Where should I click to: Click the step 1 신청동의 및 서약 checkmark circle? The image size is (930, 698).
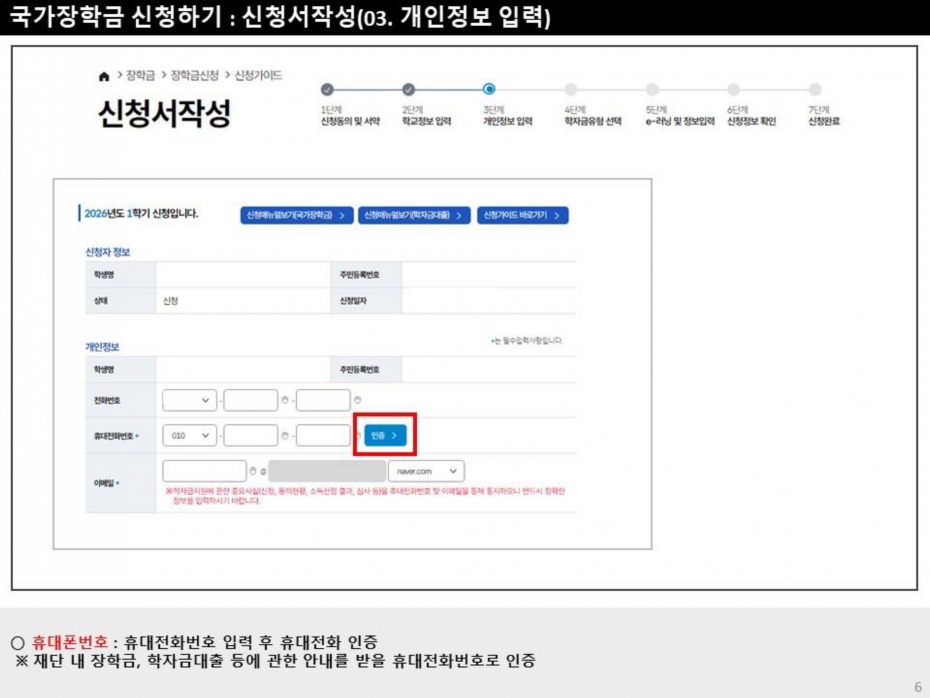pos(327,89)
